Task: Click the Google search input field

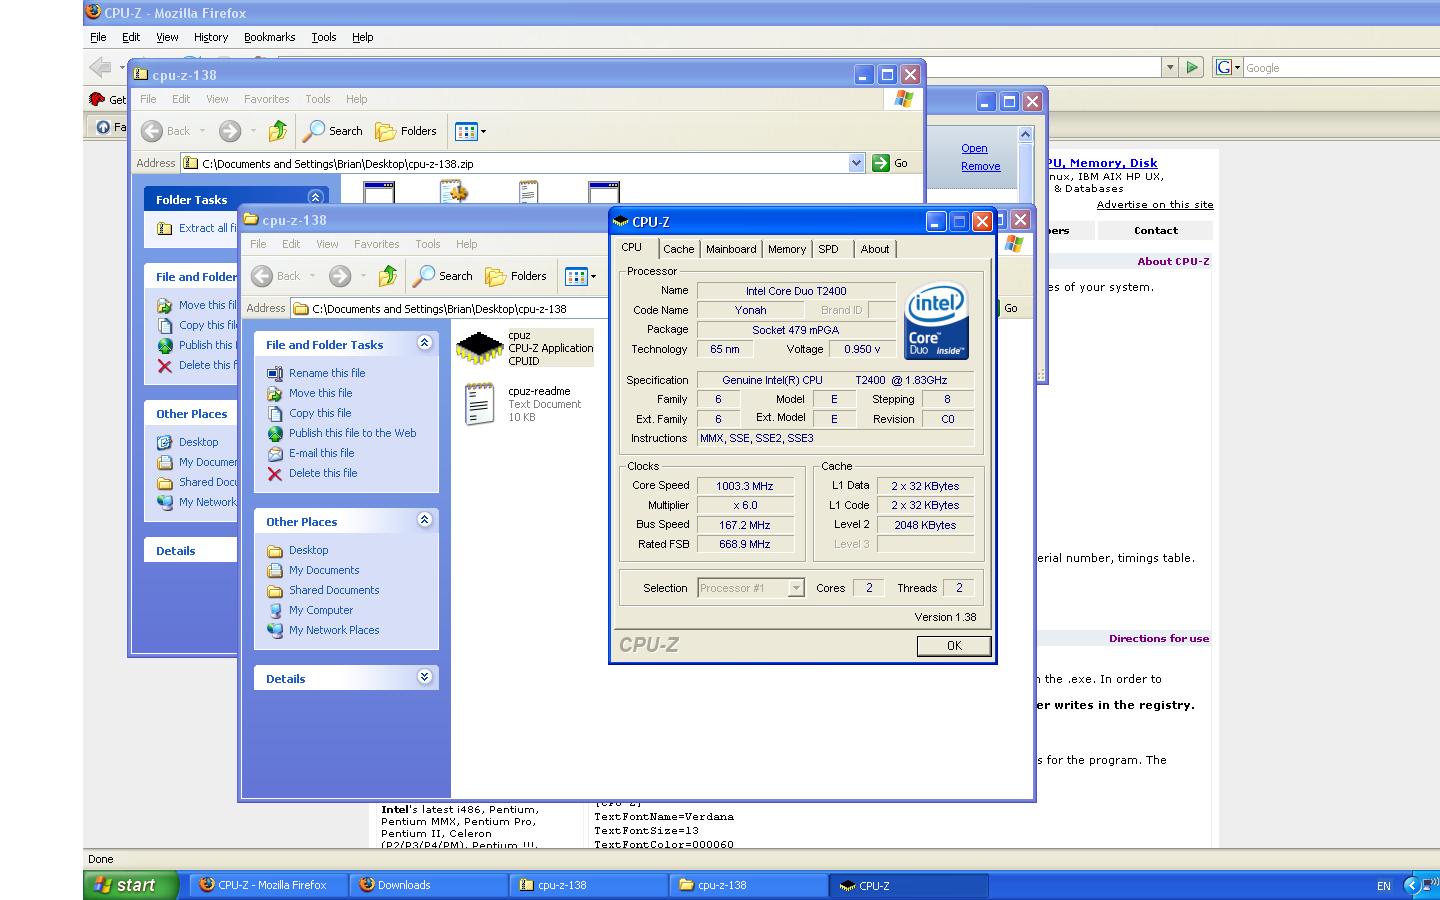Action: point(1341,67)
